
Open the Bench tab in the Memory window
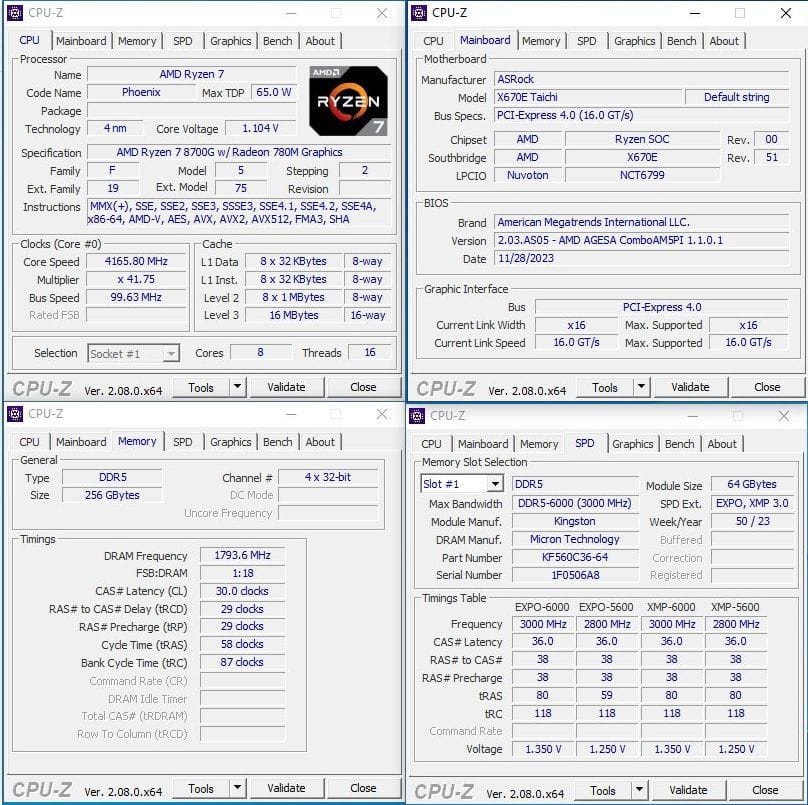point(277,441)
